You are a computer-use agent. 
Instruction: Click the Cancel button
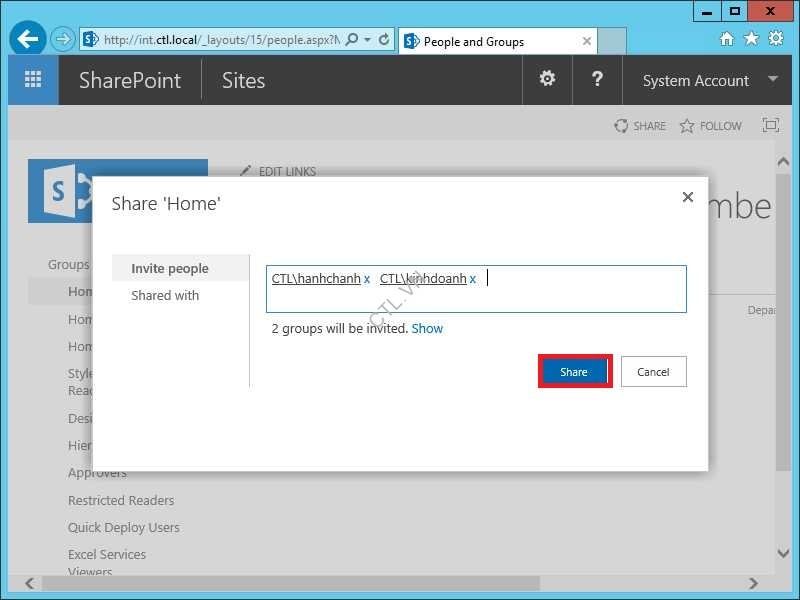coord(653,372)
